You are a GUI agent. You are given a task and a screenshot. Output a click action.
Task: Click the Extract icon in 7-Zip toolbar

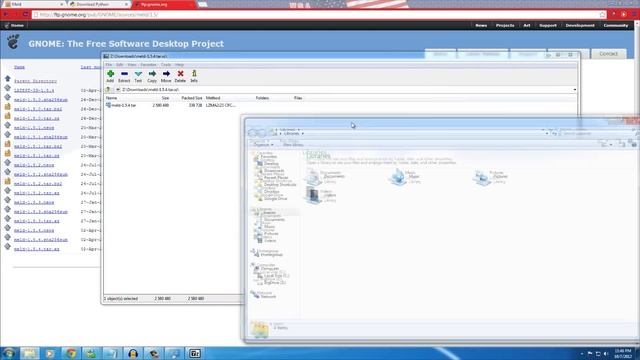pyautogui.click(x=124, y=73)
